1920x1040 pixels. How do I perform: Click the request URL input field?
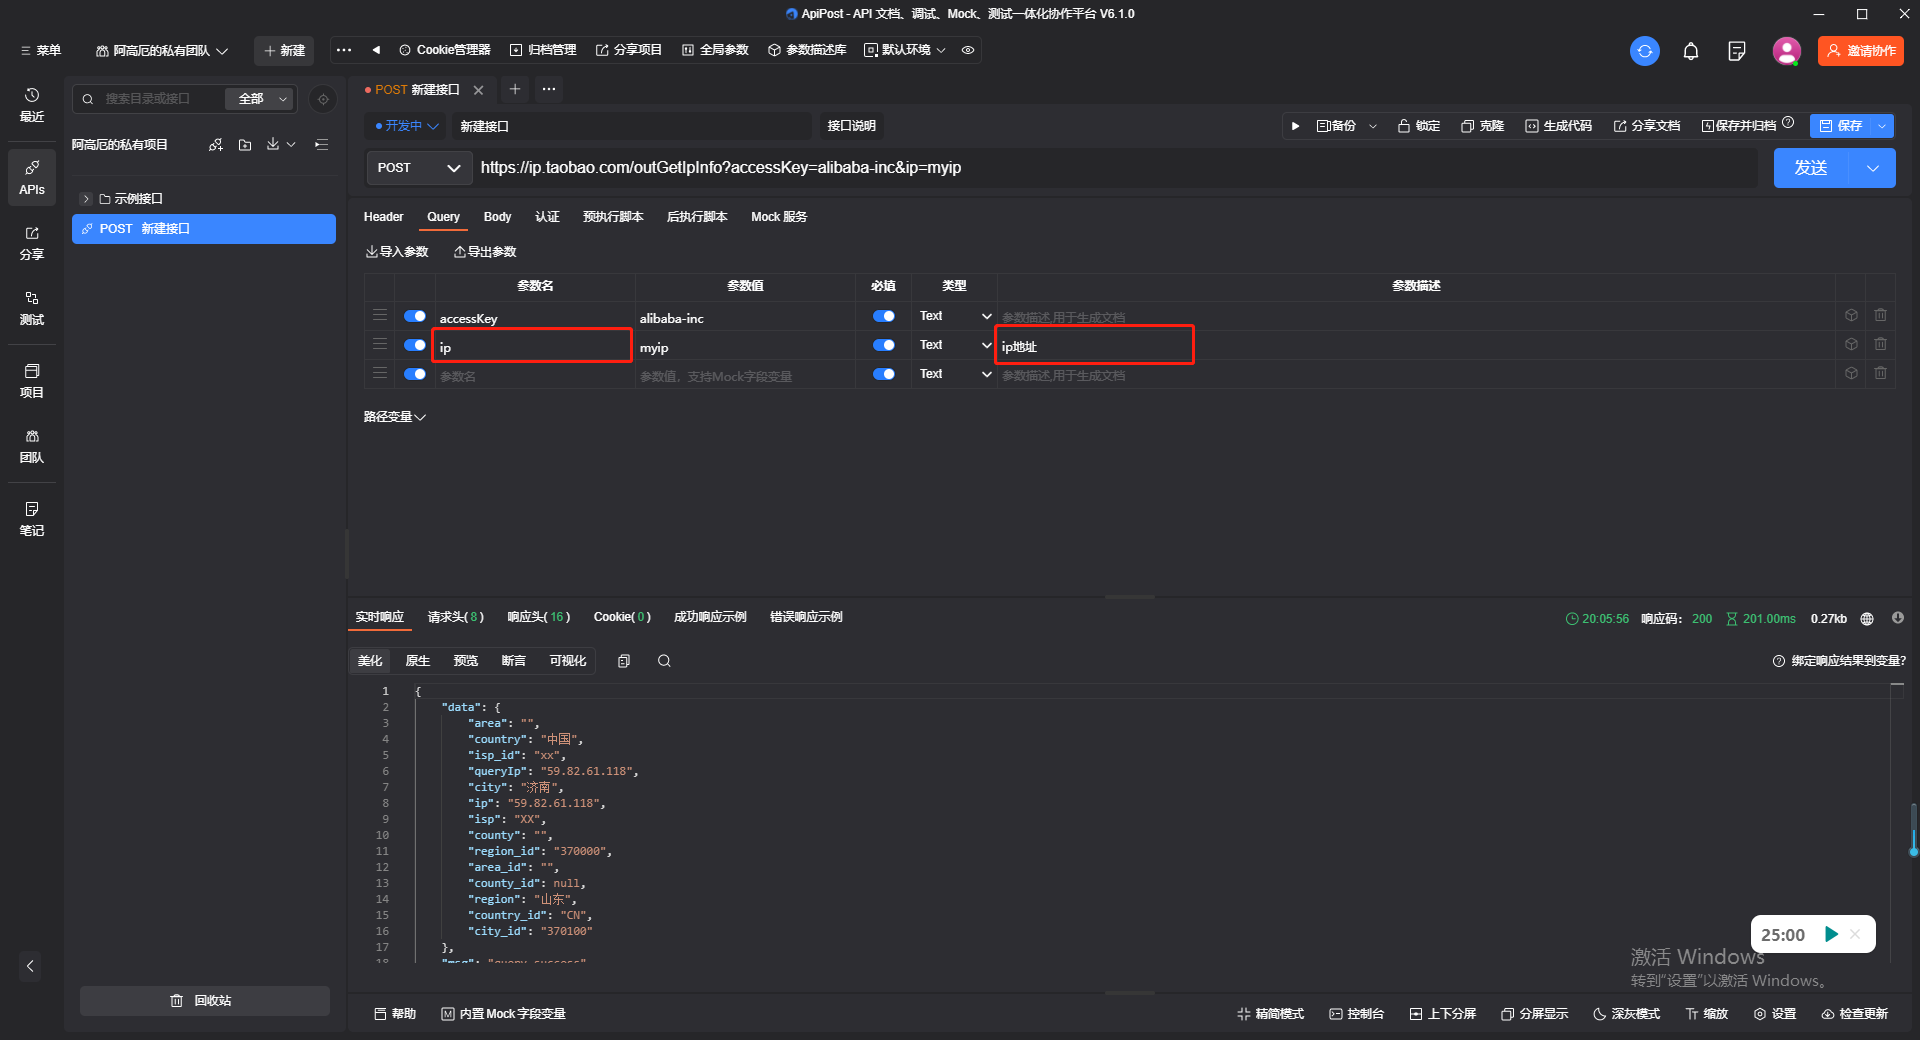[x=1115, y=168]
